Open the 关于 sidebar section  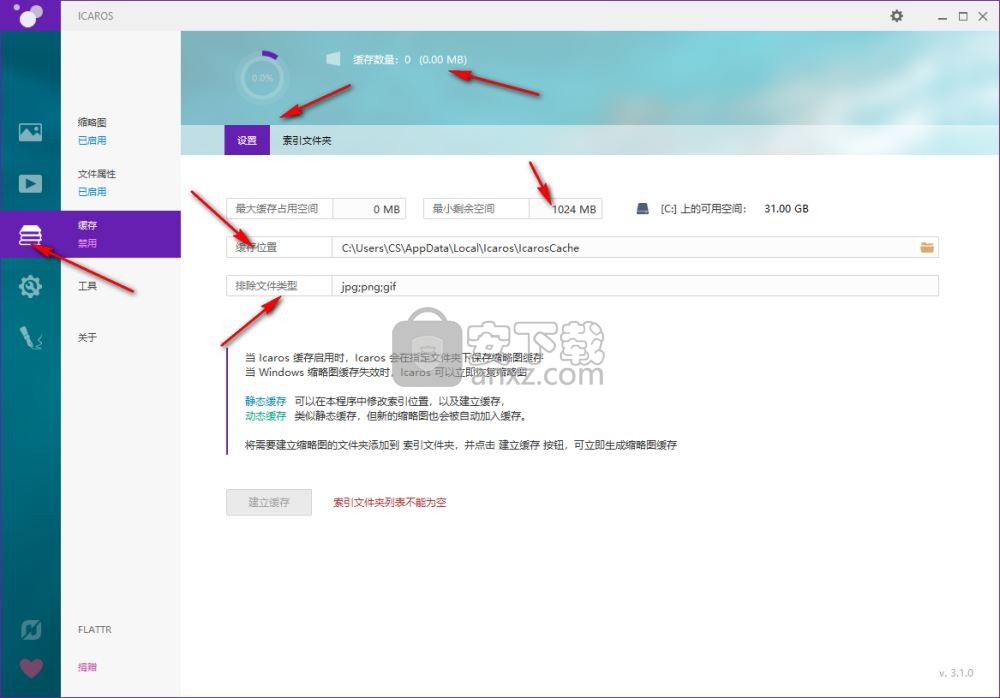coord(87,338)
